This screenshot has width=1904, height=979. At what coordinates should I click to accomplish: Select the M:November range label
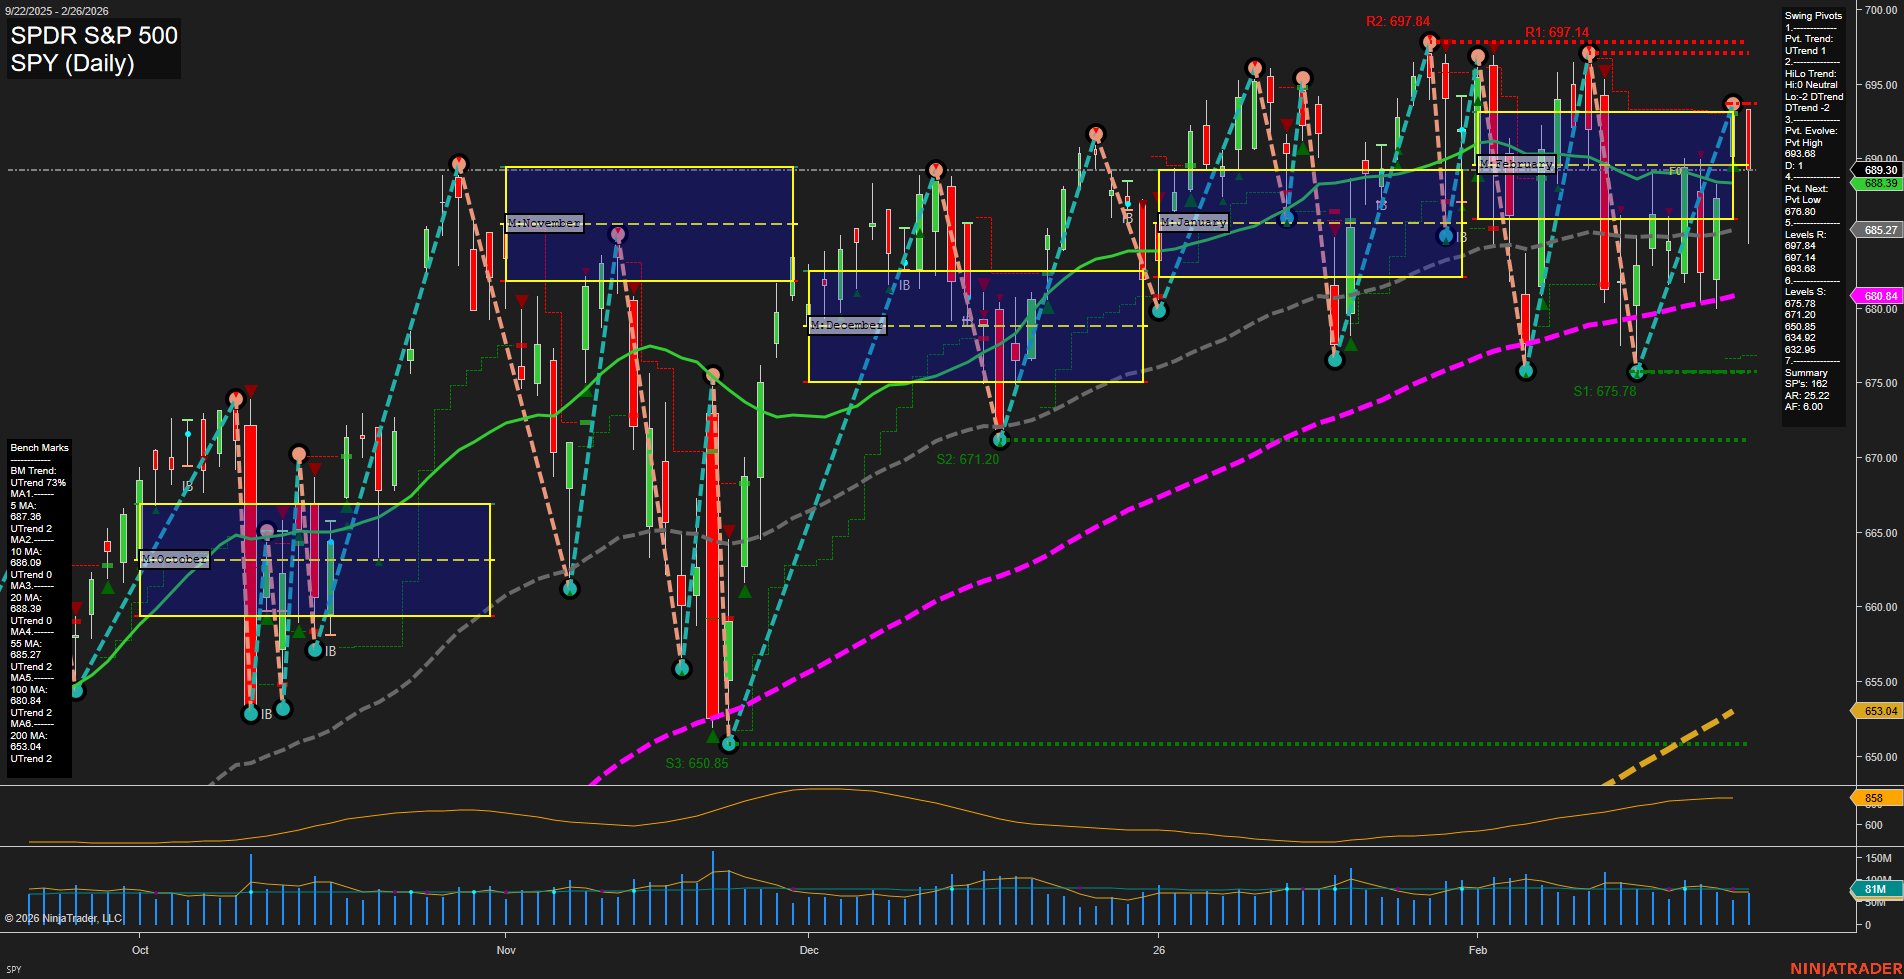point(544,223)
